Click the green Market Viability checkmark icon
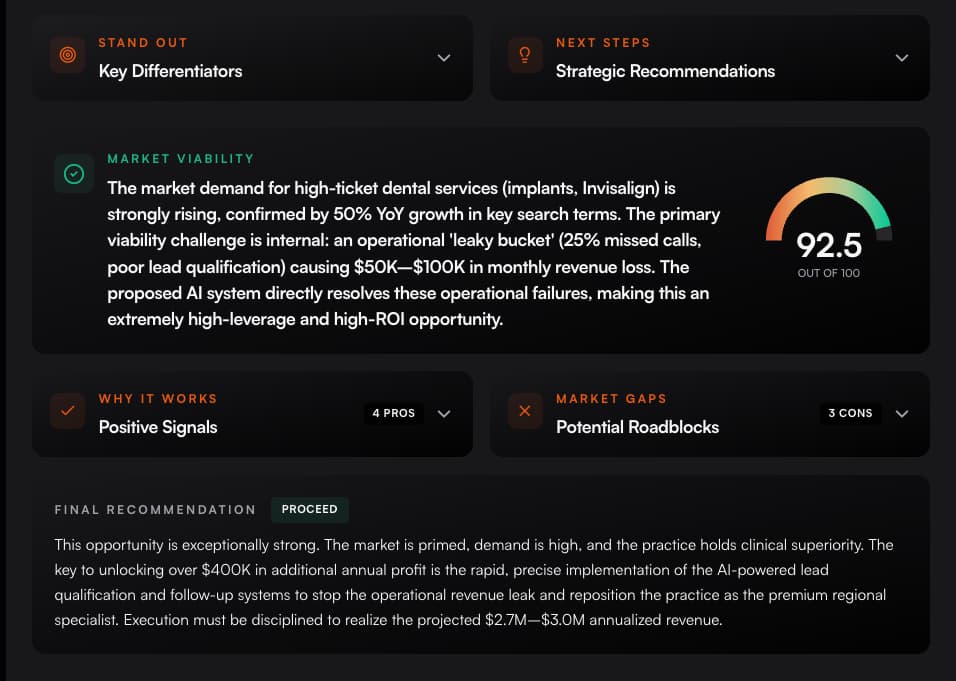The image size is (956, 681). pos(74,173)
